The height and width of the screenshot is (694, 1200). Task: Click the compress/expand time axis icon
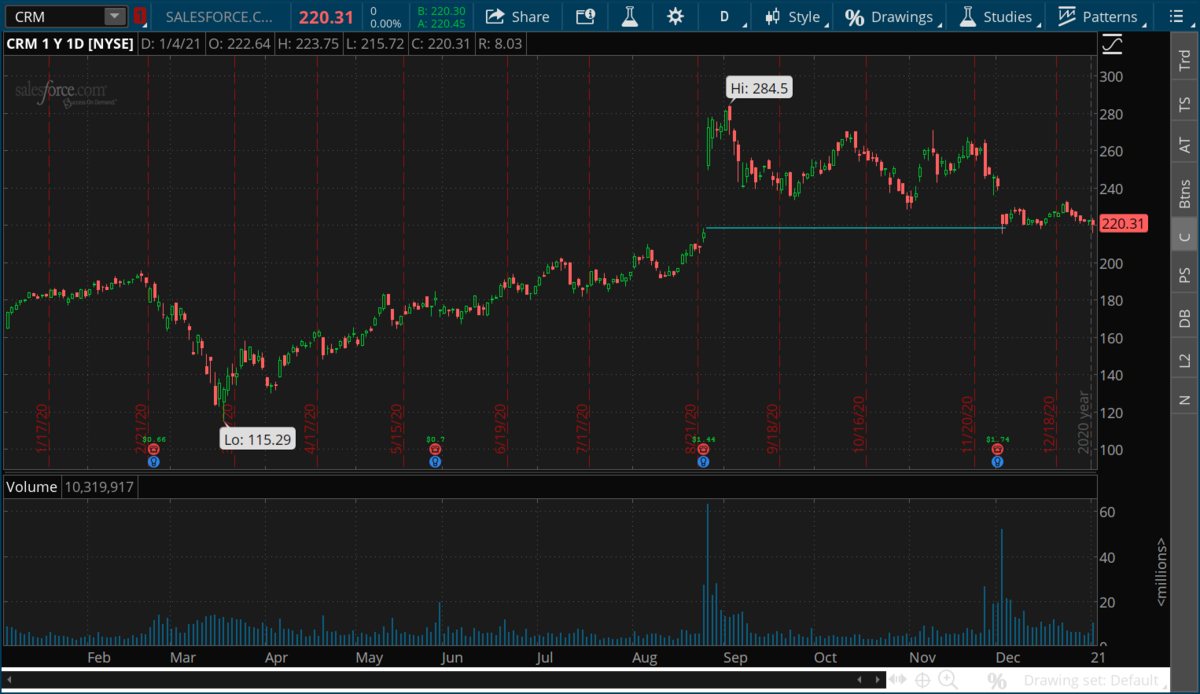(898, 680)
